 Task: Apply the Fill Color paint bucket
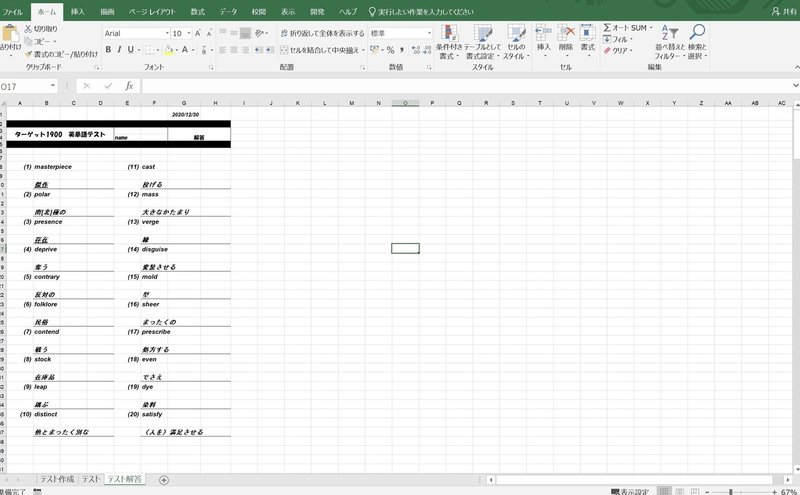pyautogui.click(x=168, y=50)
